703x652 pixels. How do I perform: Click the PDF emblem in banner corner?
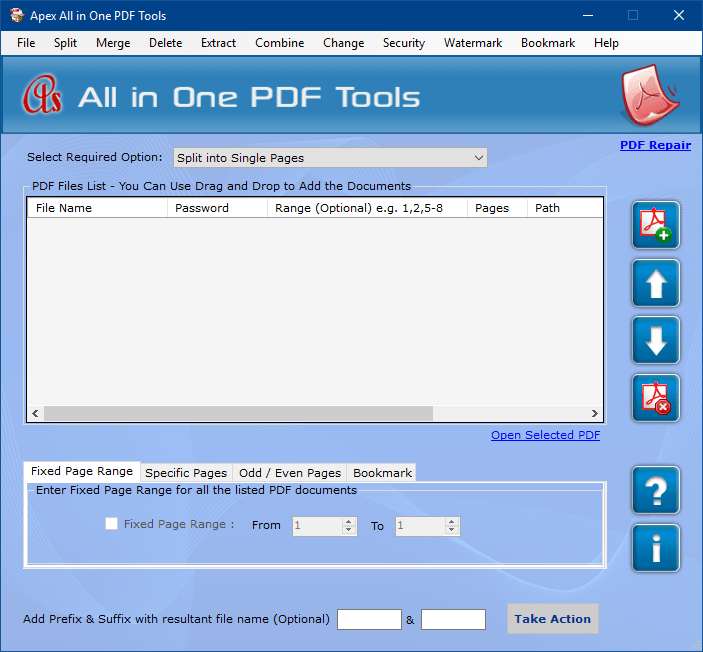(650, 96)
